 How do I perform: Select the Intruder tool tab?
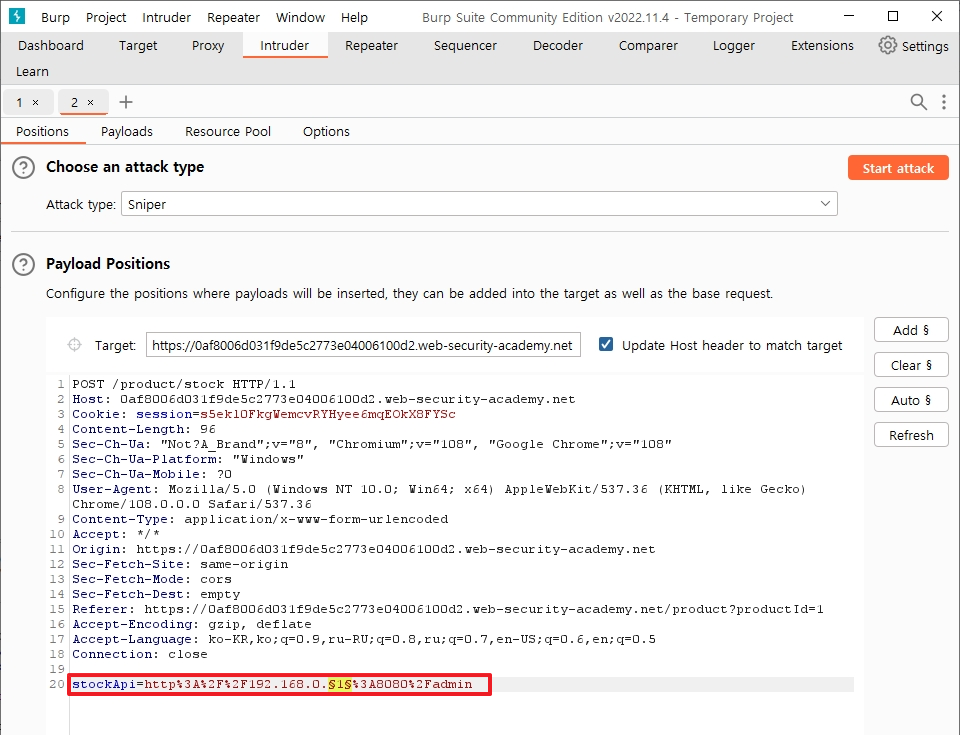tap(285, 45)
